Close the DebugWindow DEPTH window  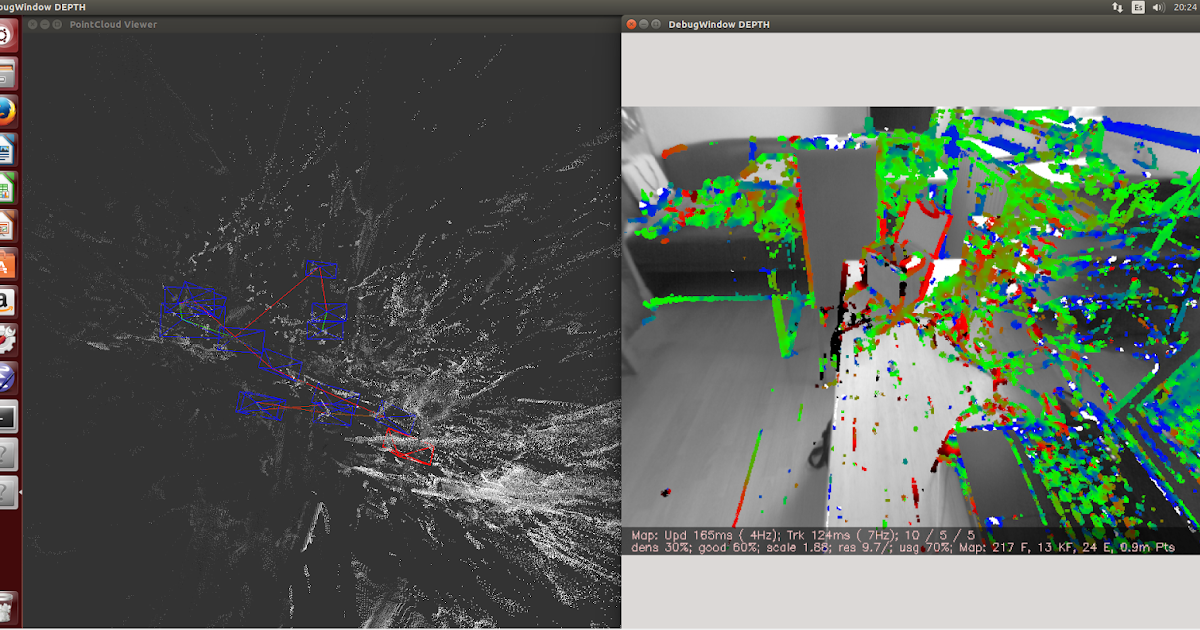pyautogui.click(x=630, y=24)
